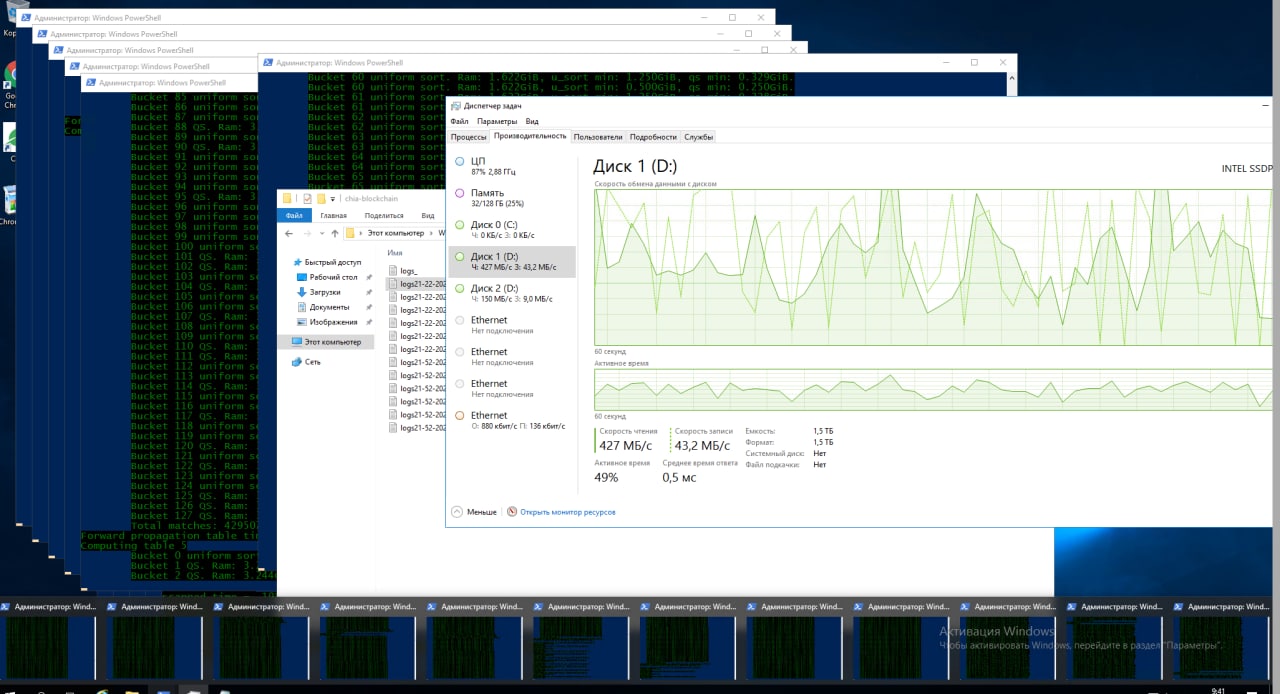
Task: Click Этот компьютер in navigation pane
Action: pos(332,342)
